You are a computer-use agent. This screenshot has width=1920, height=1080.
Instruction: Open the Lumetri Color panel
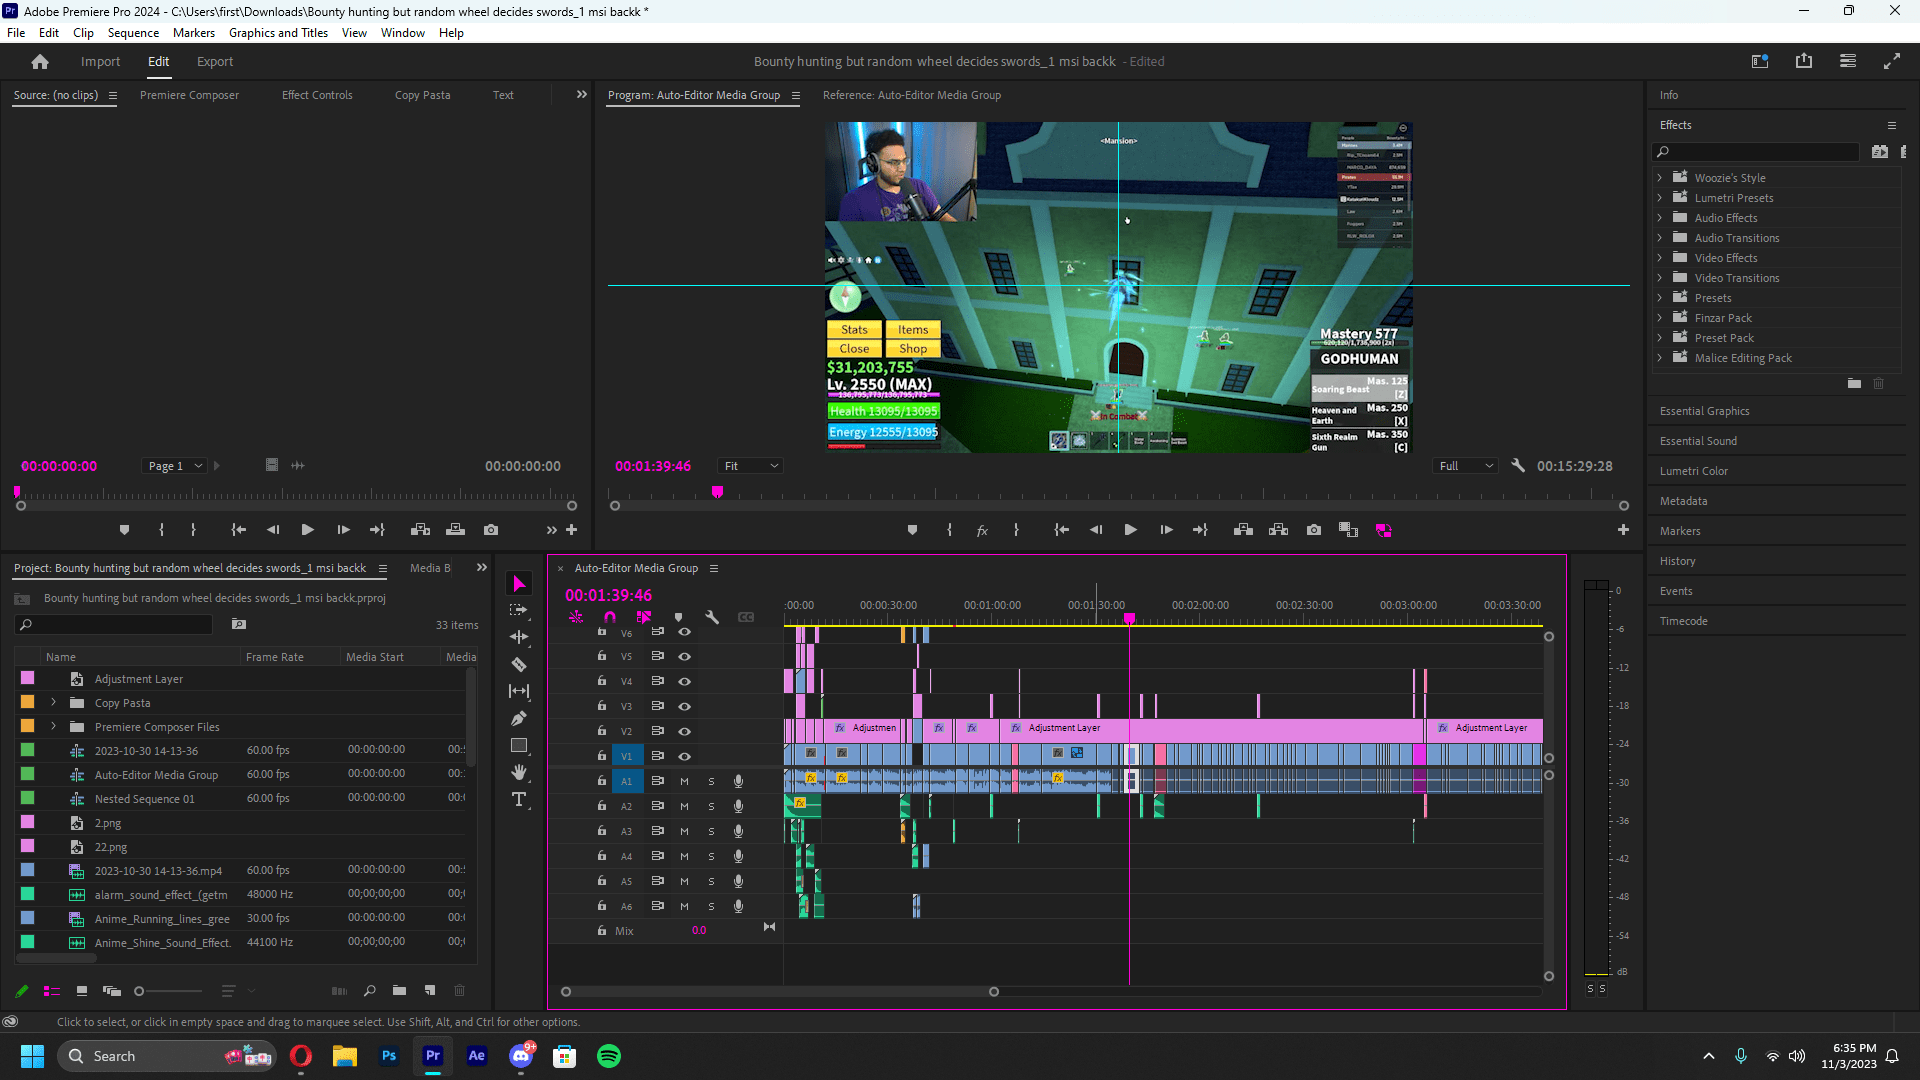coord(1693,470)
